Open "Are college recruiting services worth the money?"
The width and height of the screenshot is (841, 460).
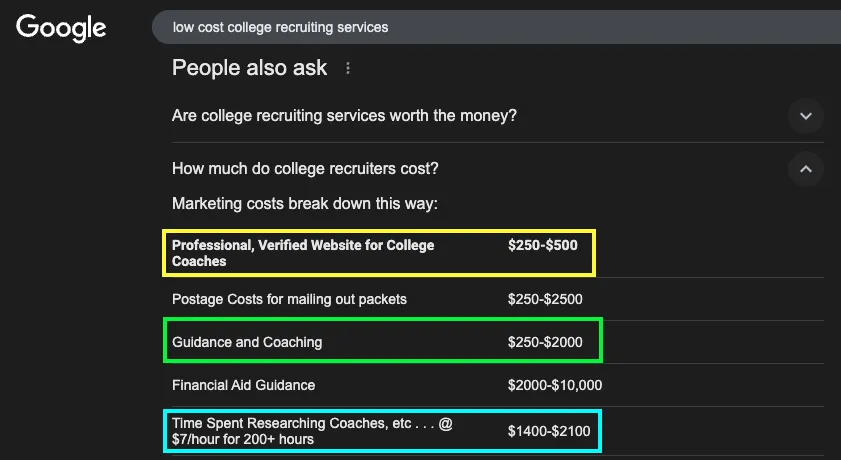click(x=344, y=116)
